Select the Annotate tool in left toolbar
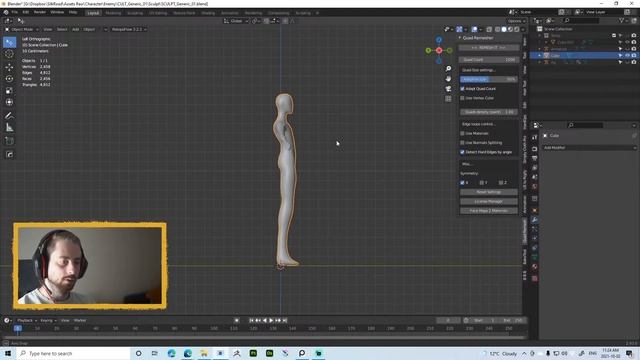This screenshot has height=360, width=640. pos(9,116)
